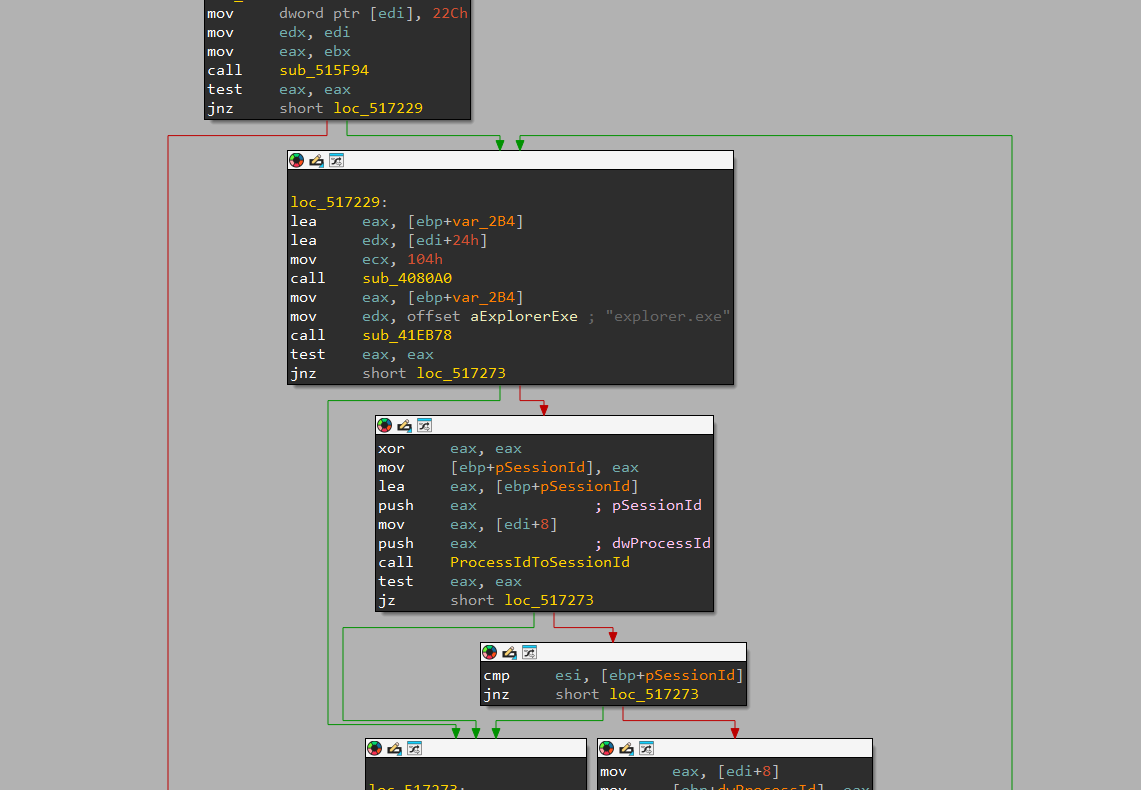
Task: Select pSessionId in cmp esi line
Action: pyautogui.click(x=690, y=676)
